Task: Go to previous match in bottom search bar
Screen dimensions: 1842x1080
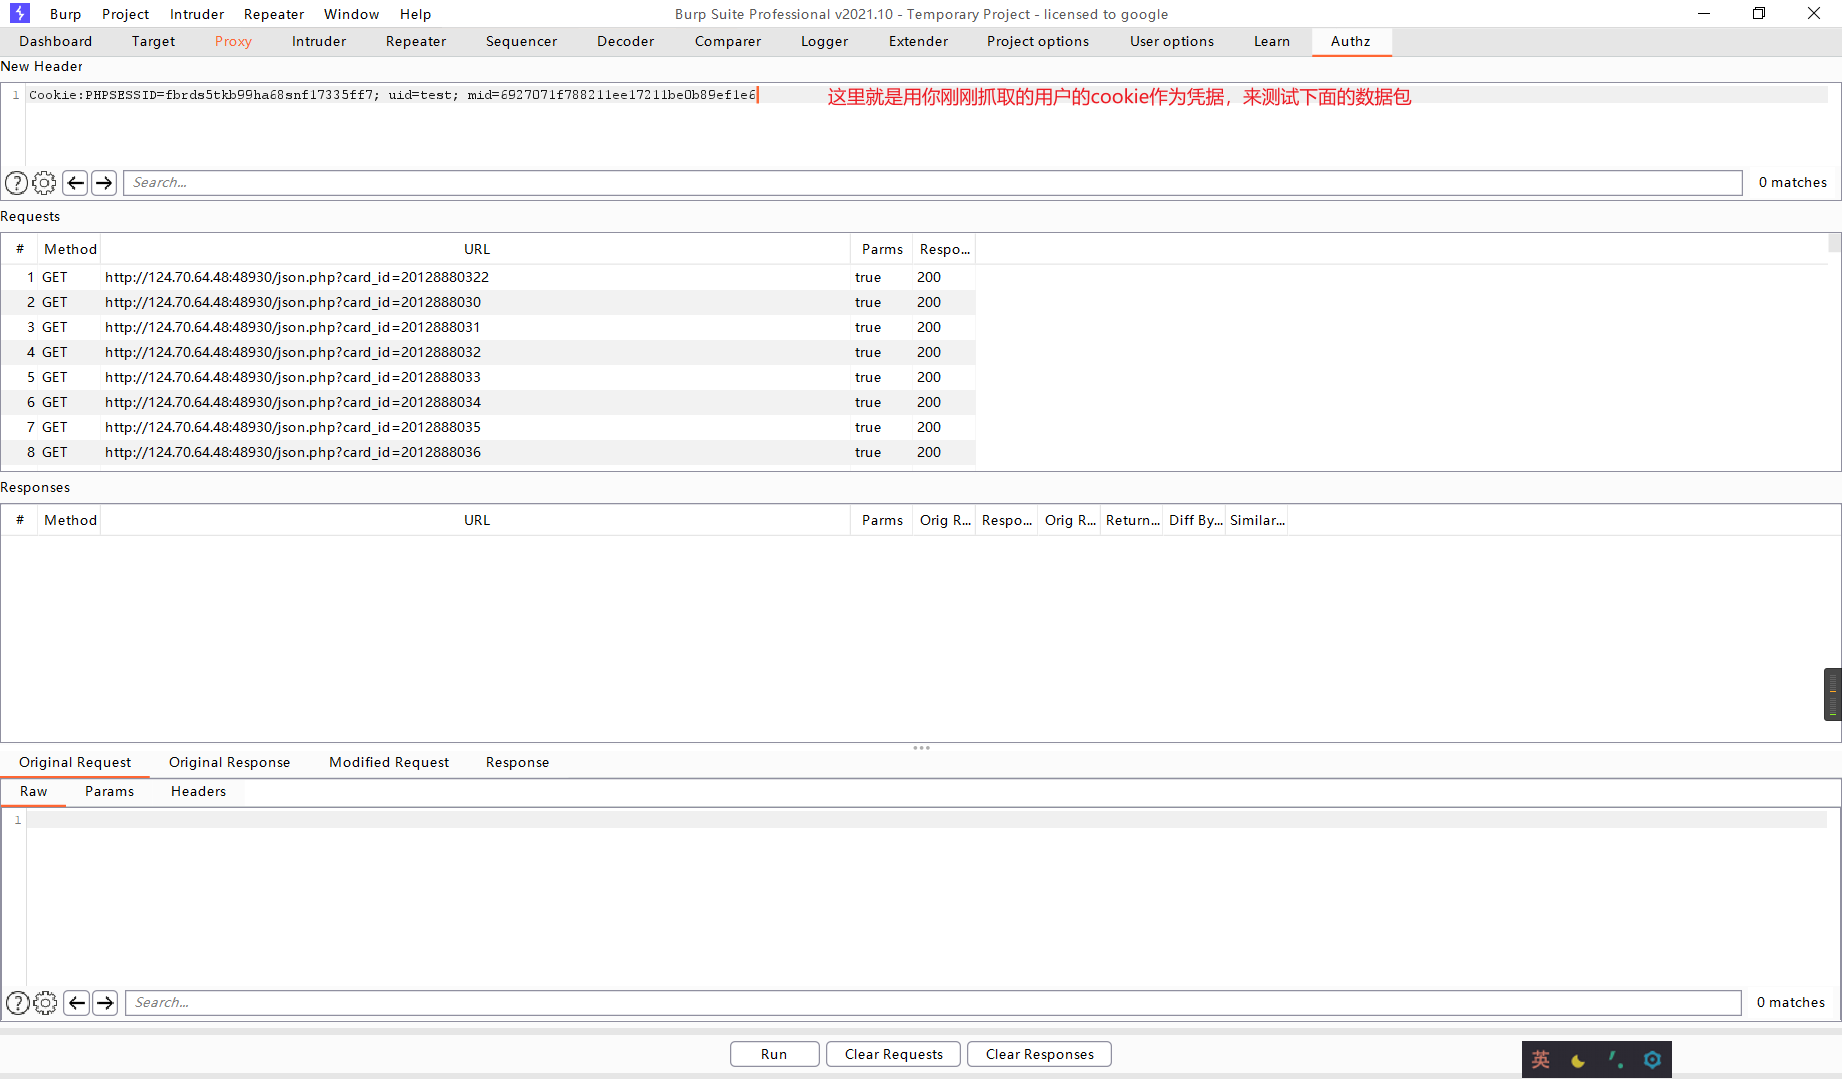Action: click(x=77, y=1003)
